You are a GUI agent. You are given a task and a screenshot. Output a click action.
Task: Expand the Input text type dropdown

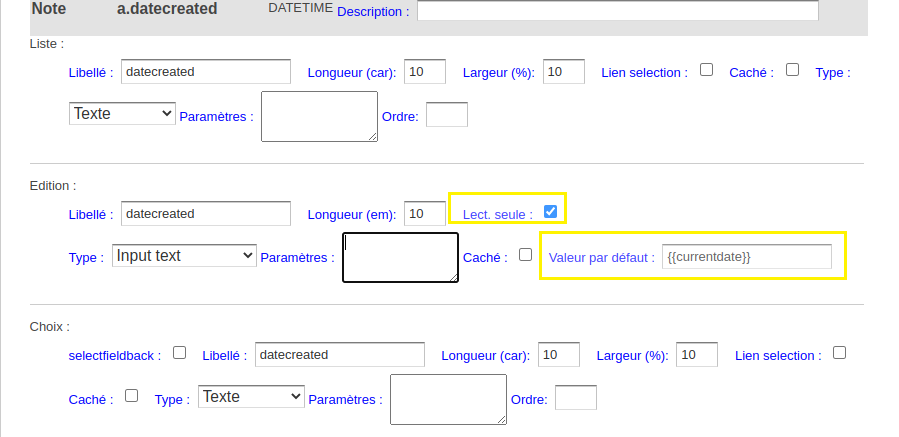click(184, 255)
